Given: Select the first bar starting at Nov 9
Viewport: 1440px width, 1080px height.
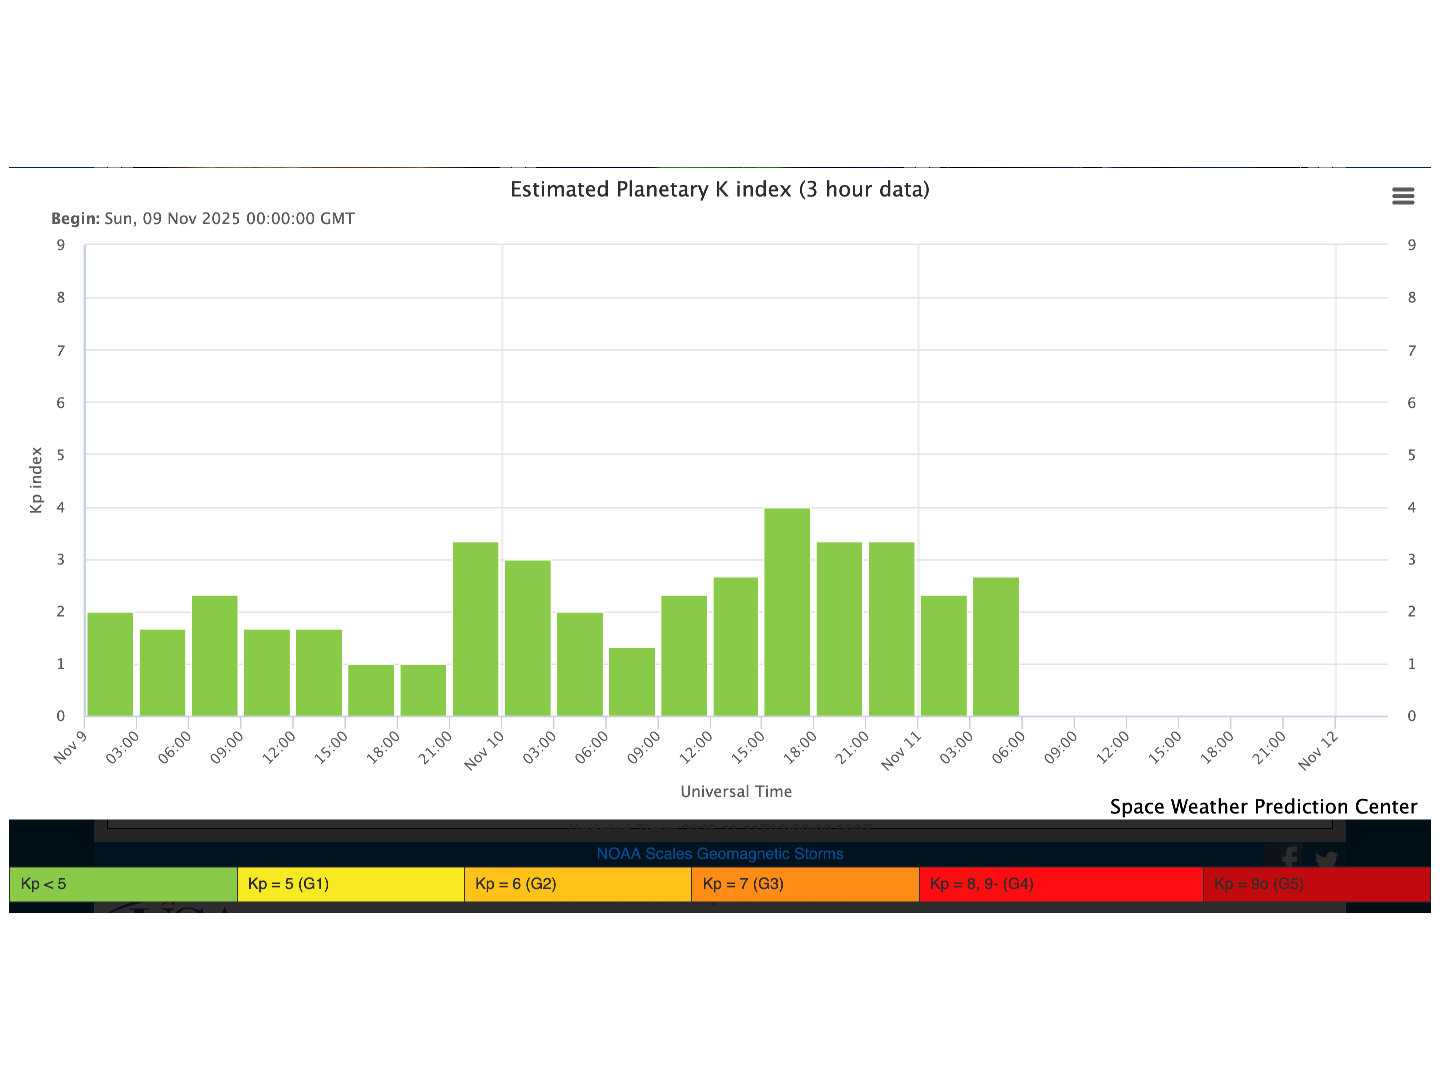Looking at the screenshot, I should pos(110,664).
